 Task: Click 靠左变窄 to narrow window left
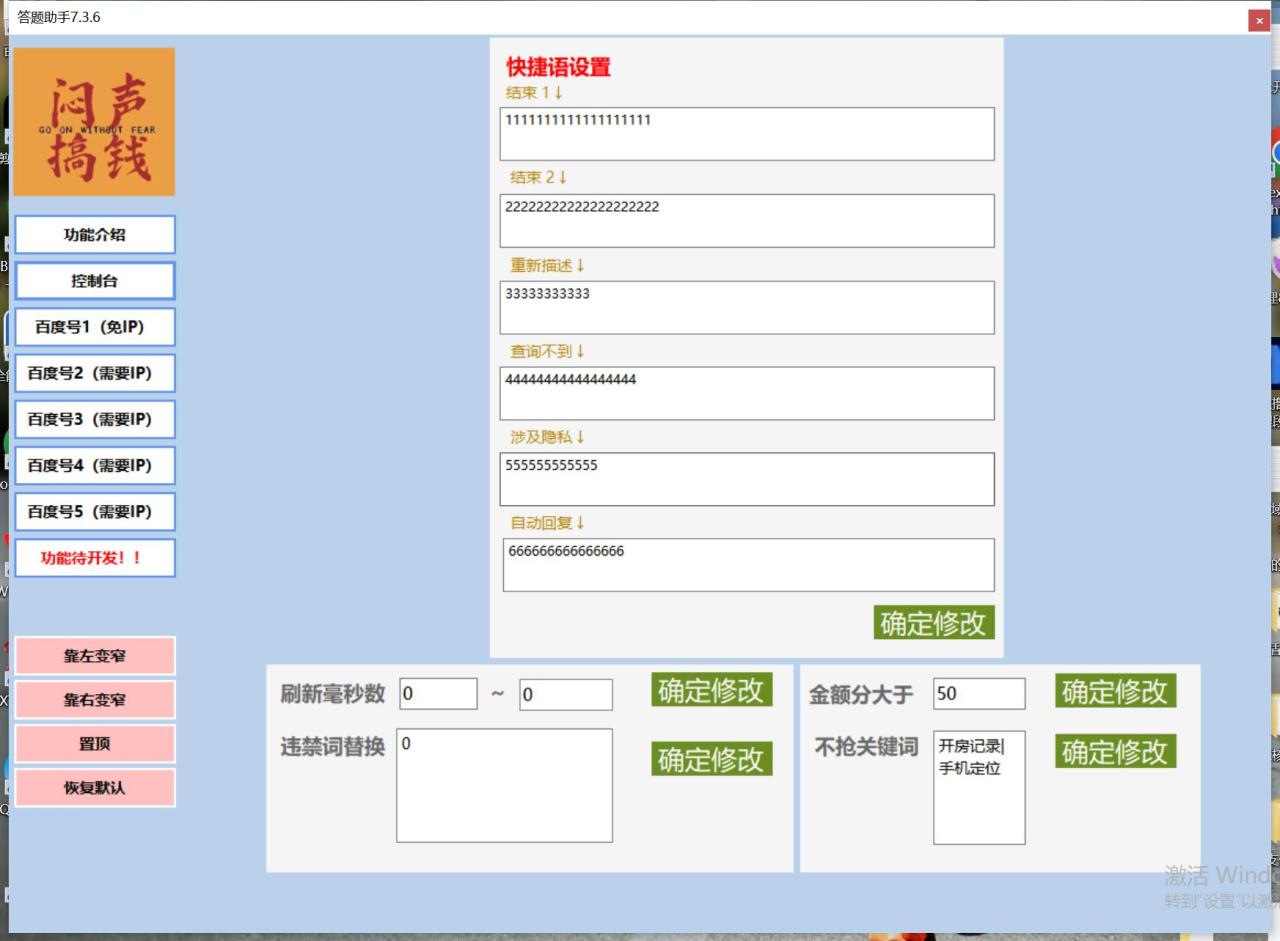[x=94, y=655]
